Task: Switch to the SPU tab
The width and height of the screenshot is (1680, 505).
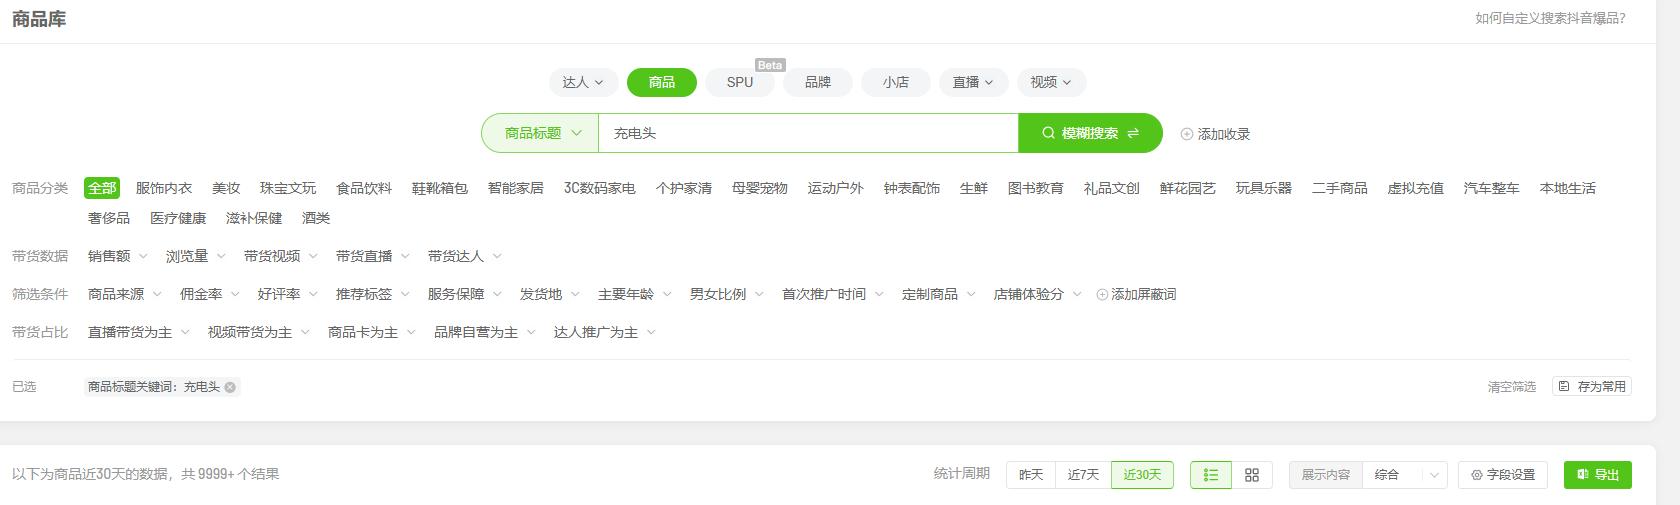Action: coord(740,82)
